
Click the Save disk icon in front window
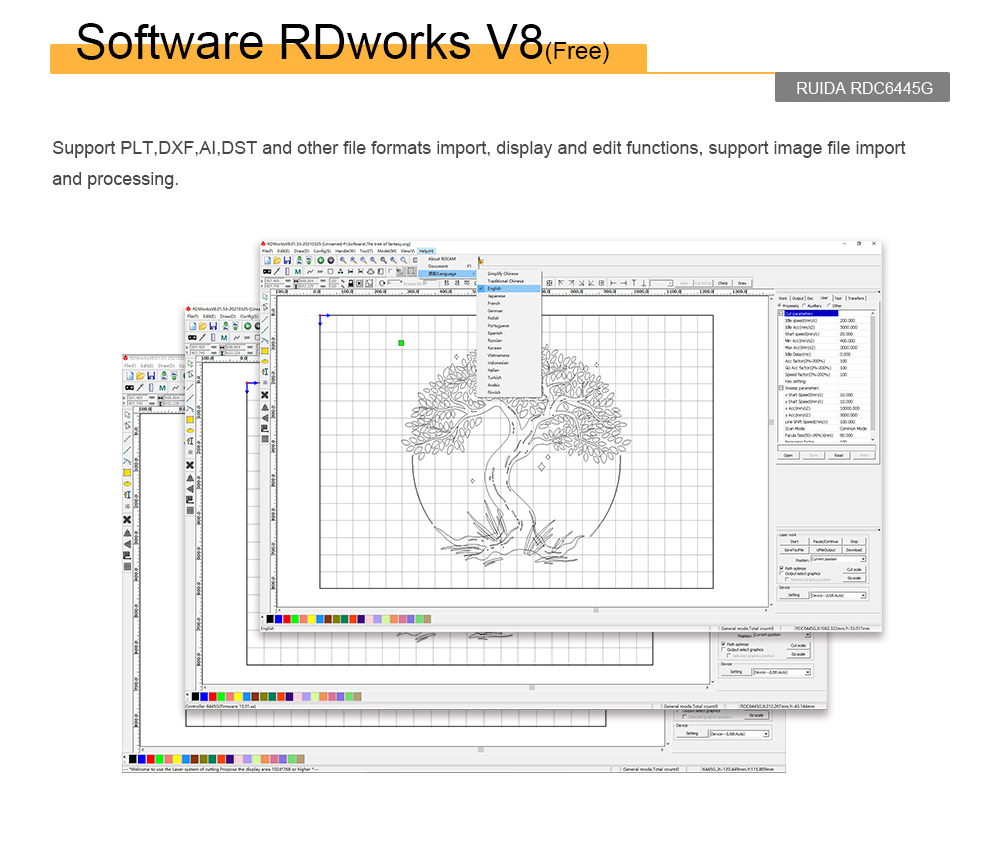288,260
